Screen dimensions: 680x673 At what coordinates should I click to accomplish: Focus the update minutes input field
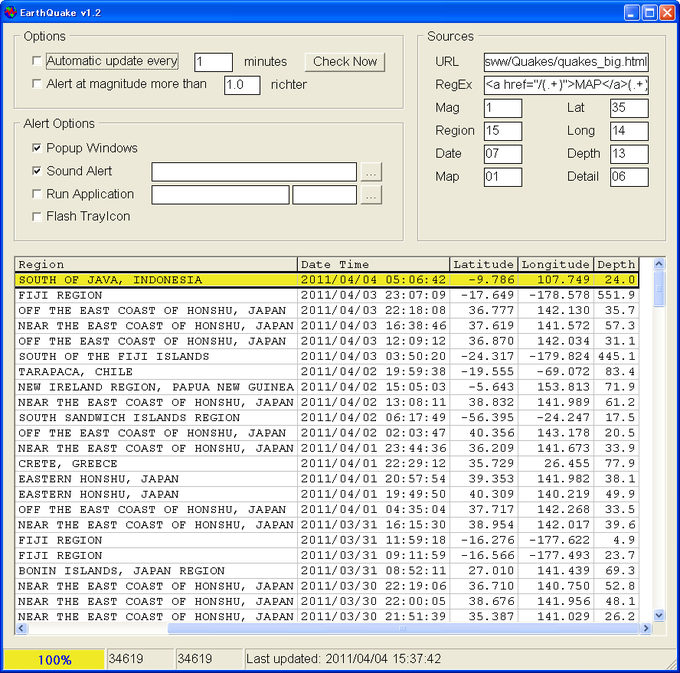tap(213, 62)
